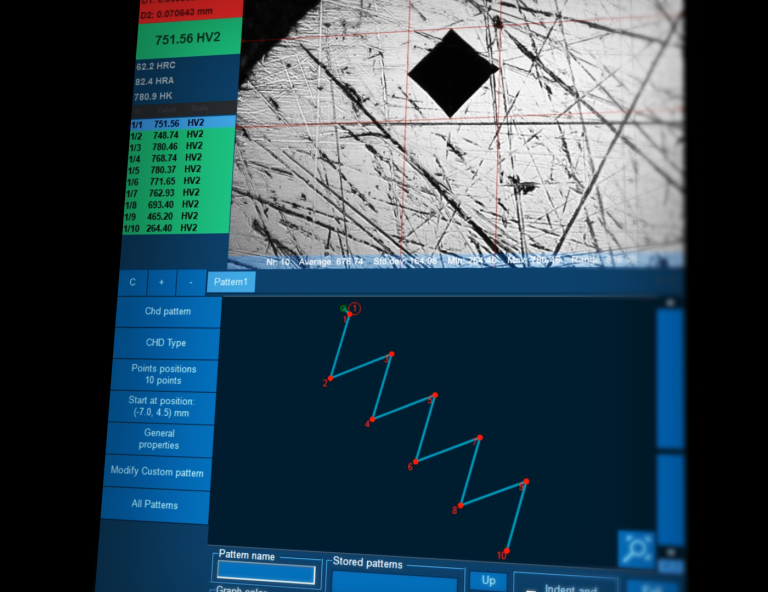Open All Patterns
The image size is (768, 592).
click(x=154, y=504)
